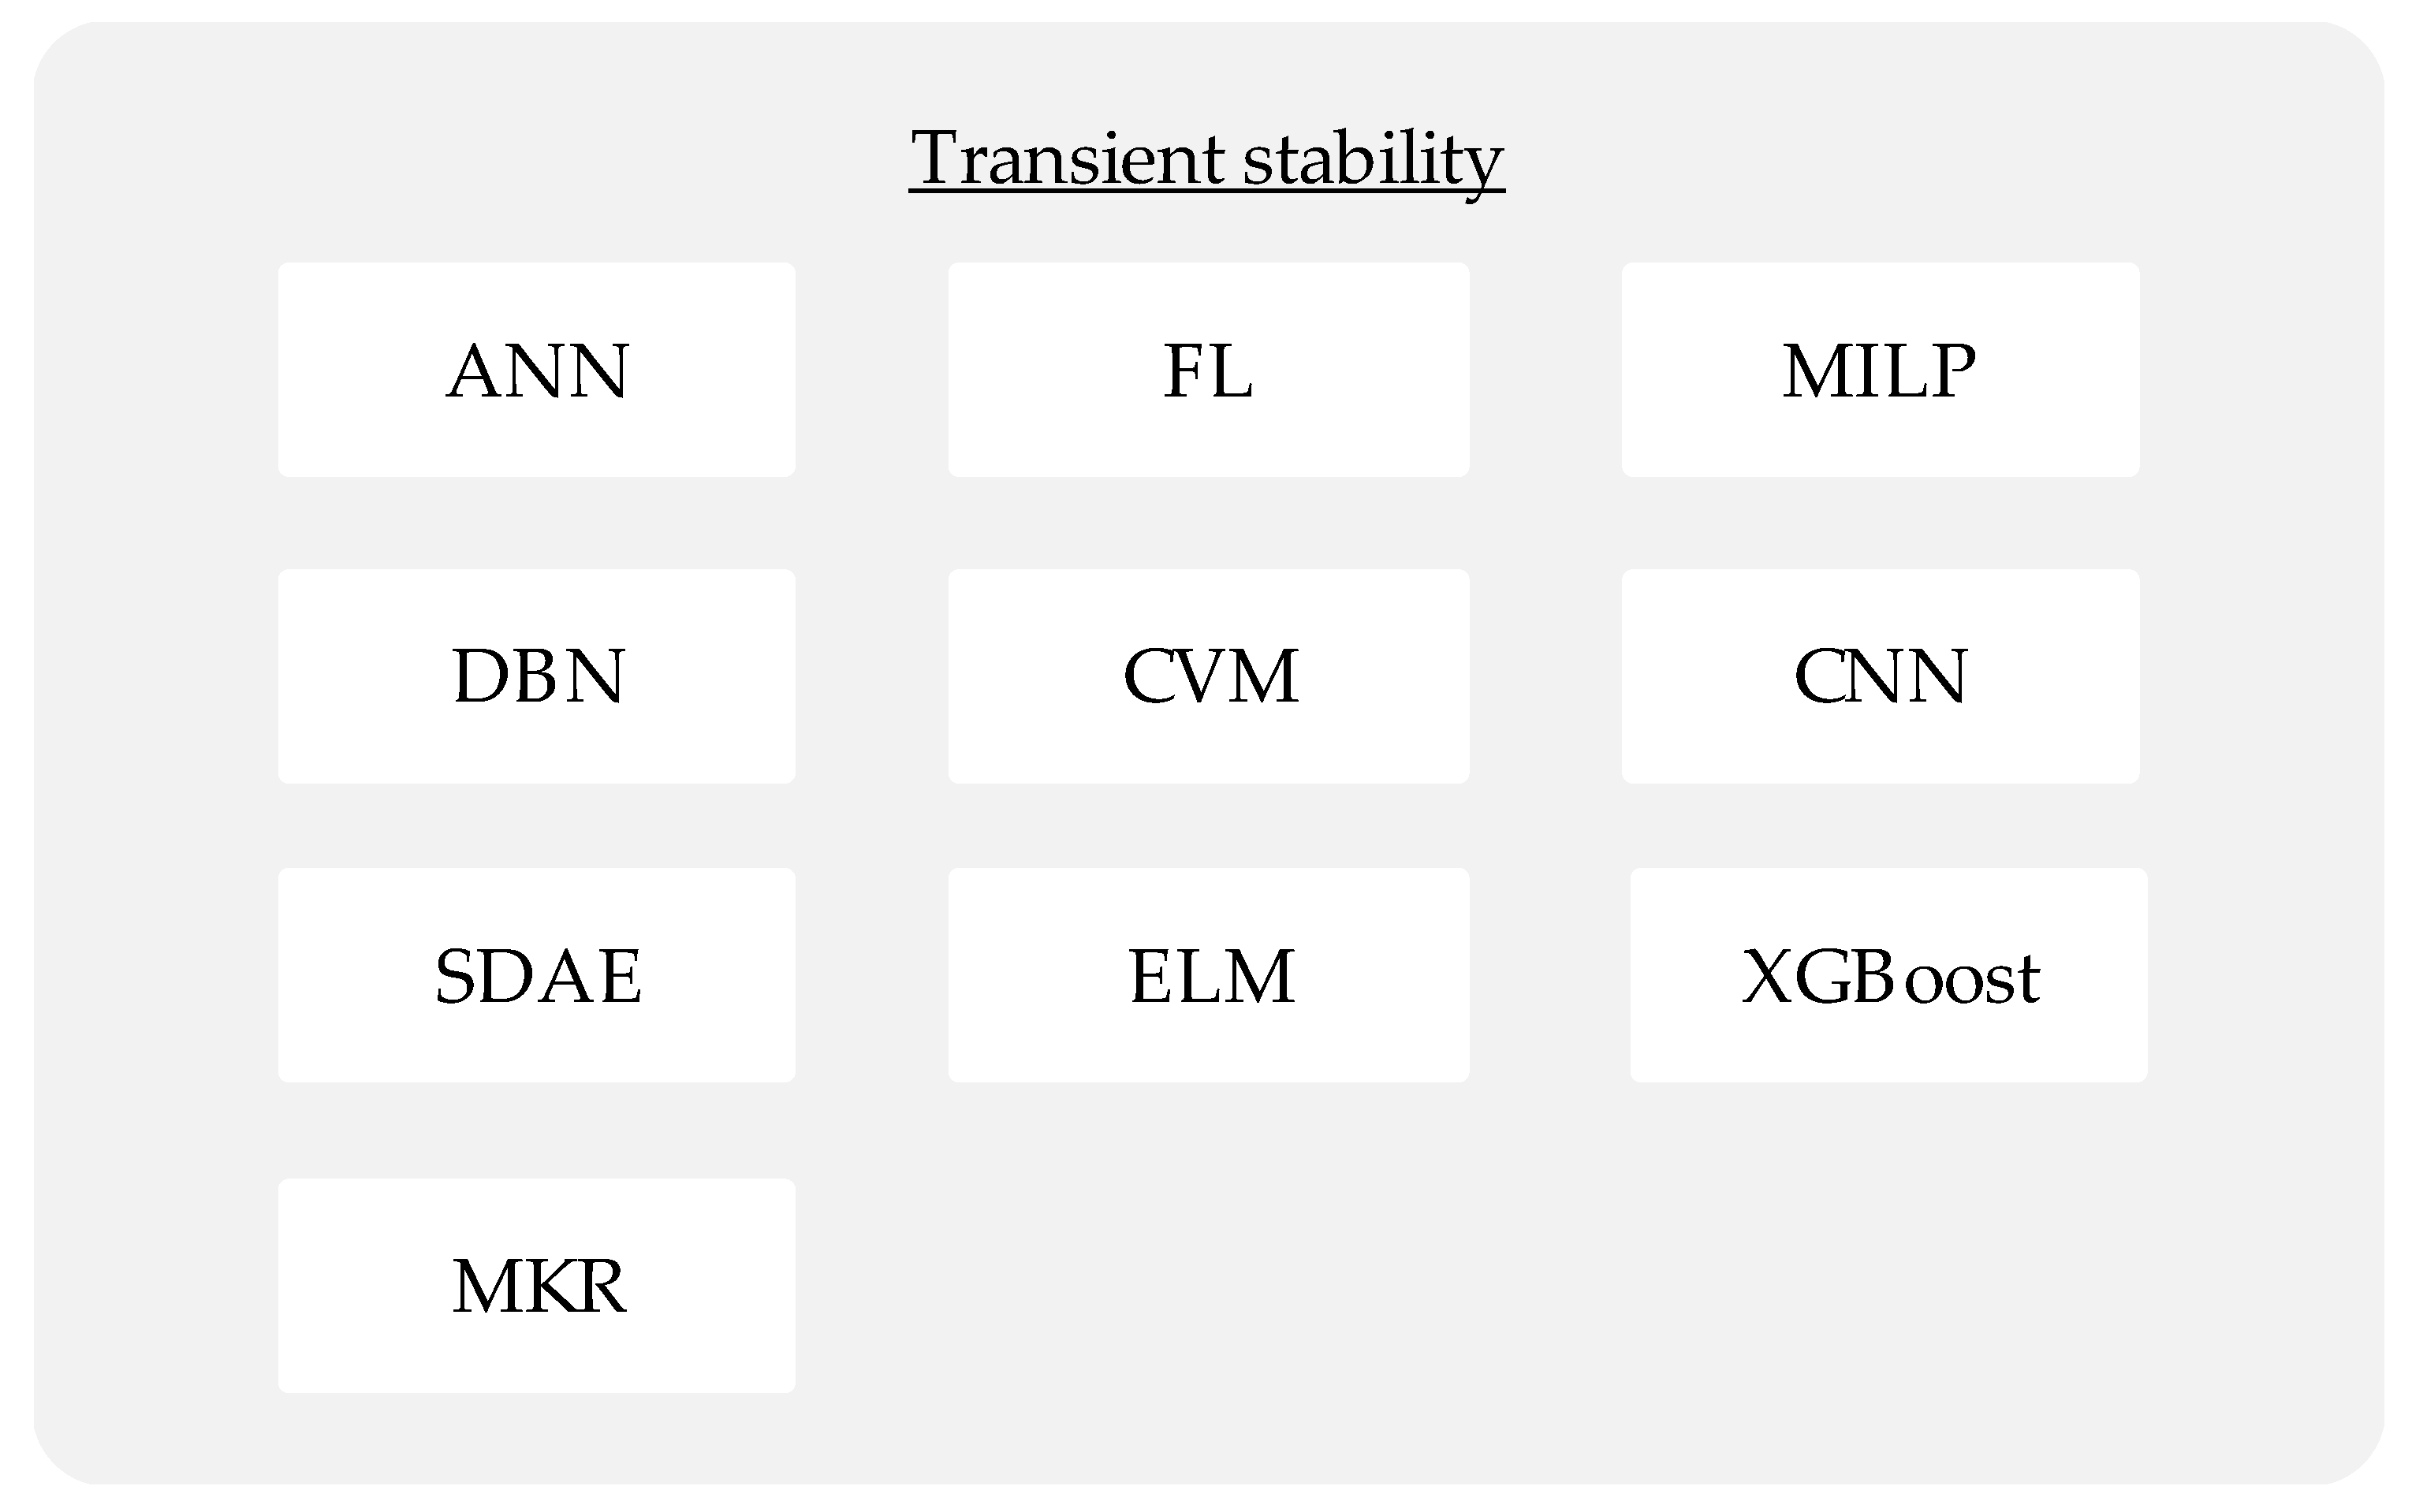This screenshot has height=1512, width=2412.
Task: Pick the ELM box
Action: (1208, 975)
